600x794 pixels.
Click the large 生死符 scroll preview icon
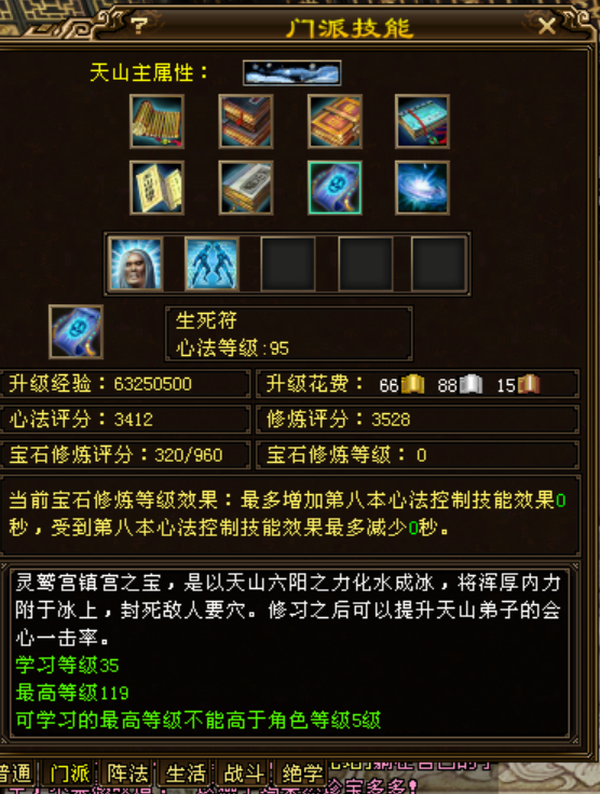coord(76,332)
